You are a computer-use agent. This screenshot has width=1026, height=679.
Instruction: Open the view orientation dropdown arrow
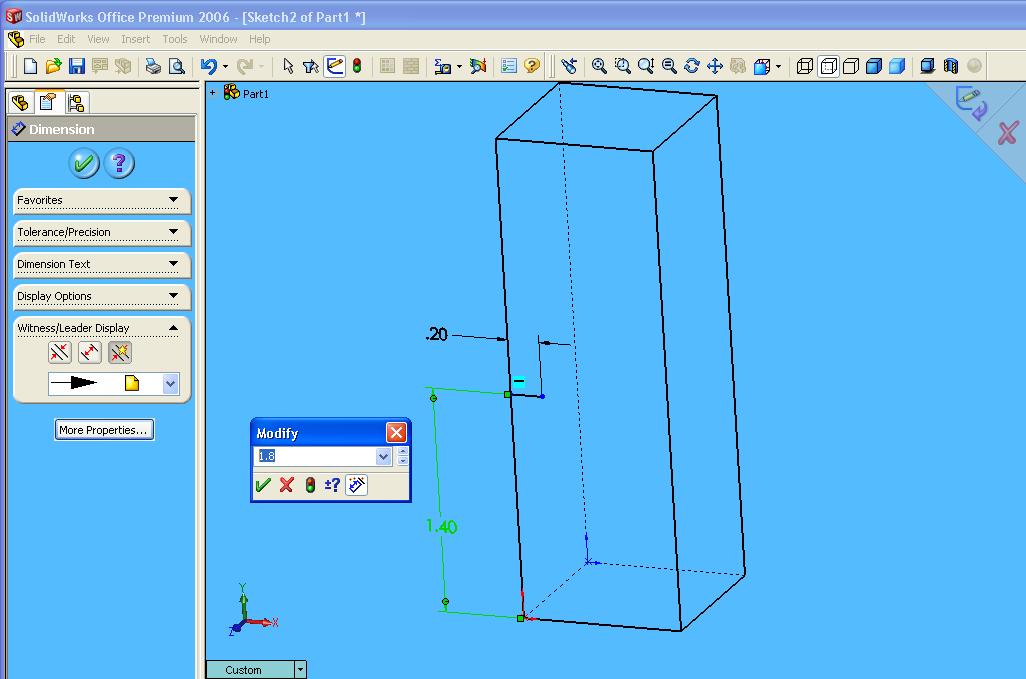click(x=778, y=66)
